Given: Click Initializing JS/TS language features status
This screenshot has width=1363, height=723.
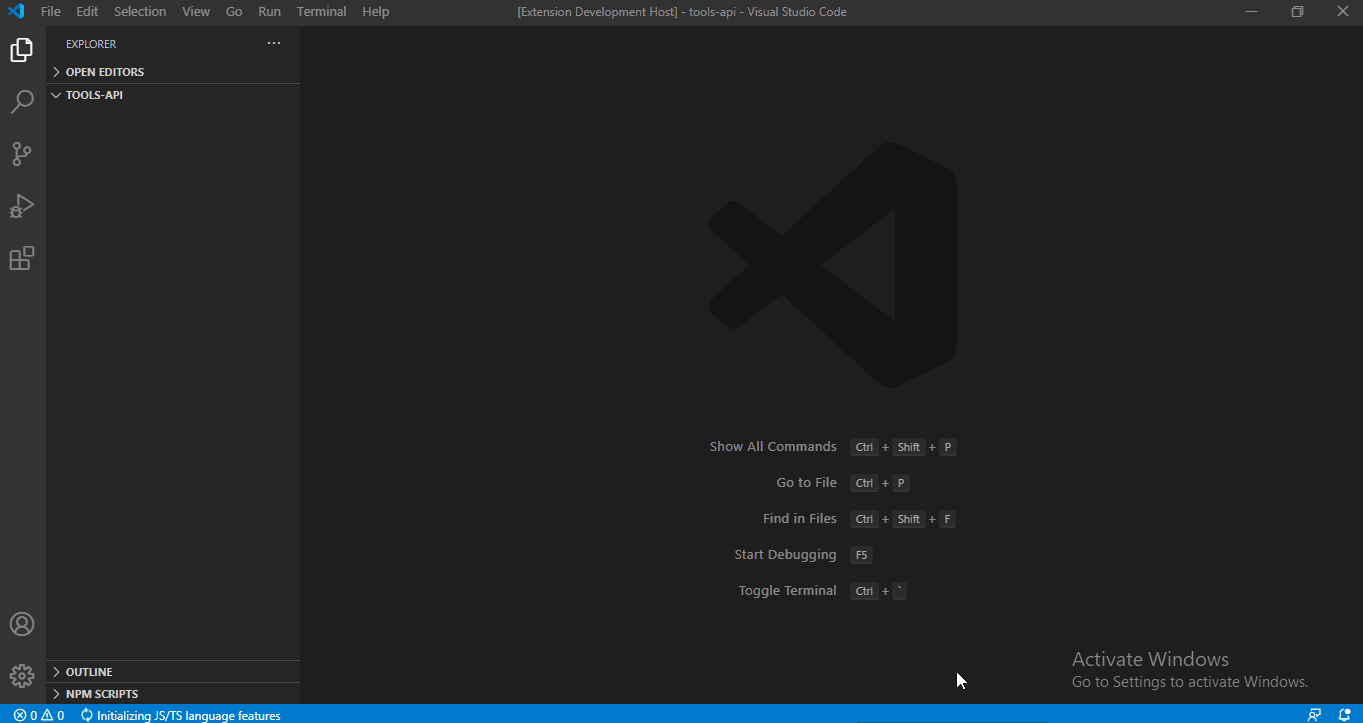Looking at the screenshot, I should (x=181, y=715).
